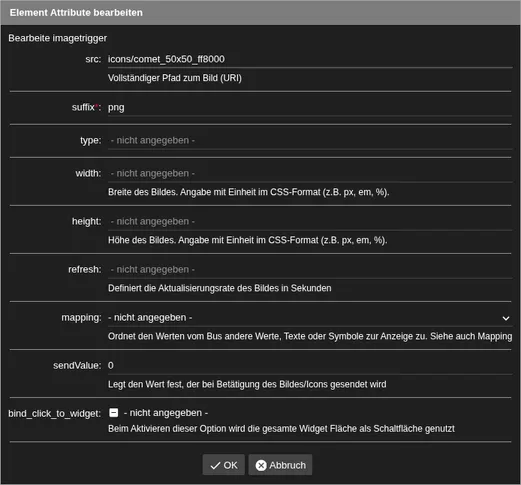The image size is (521, 485).
Task: Click the 'refresh:' field label
Action: pyautogui.click(x=85, y=269)
